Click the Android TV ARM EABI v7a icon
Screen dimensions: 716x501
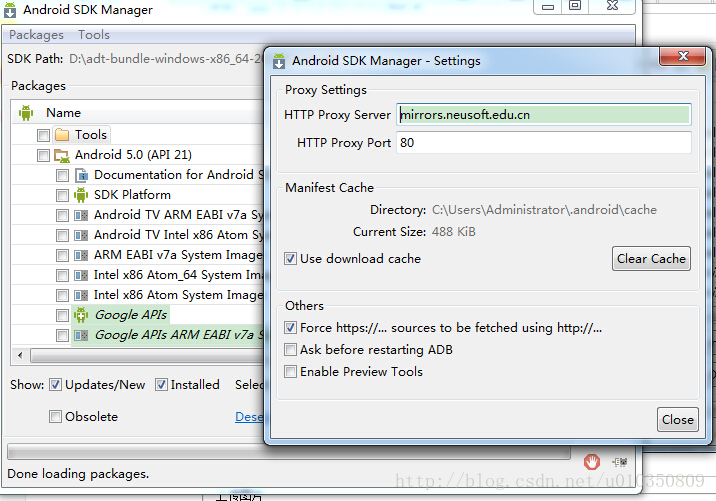(81, 215)
